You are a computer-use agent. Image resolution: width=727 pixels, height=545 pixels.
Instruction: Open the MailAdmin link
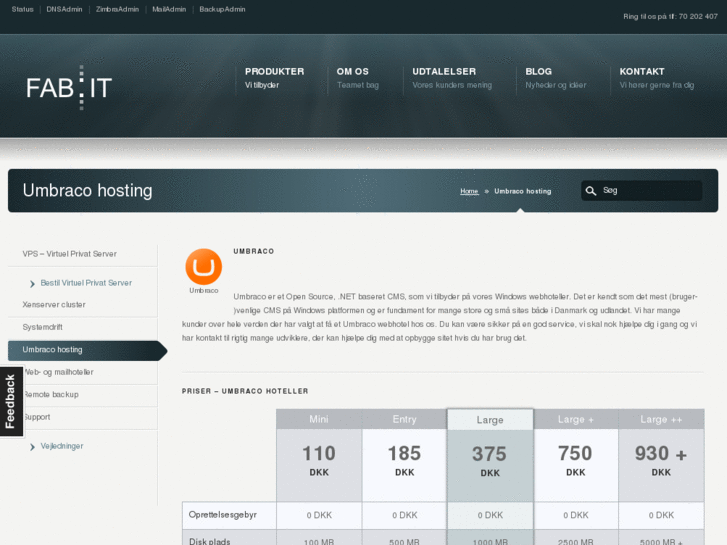pyautogui.click(x=169, y=9)
